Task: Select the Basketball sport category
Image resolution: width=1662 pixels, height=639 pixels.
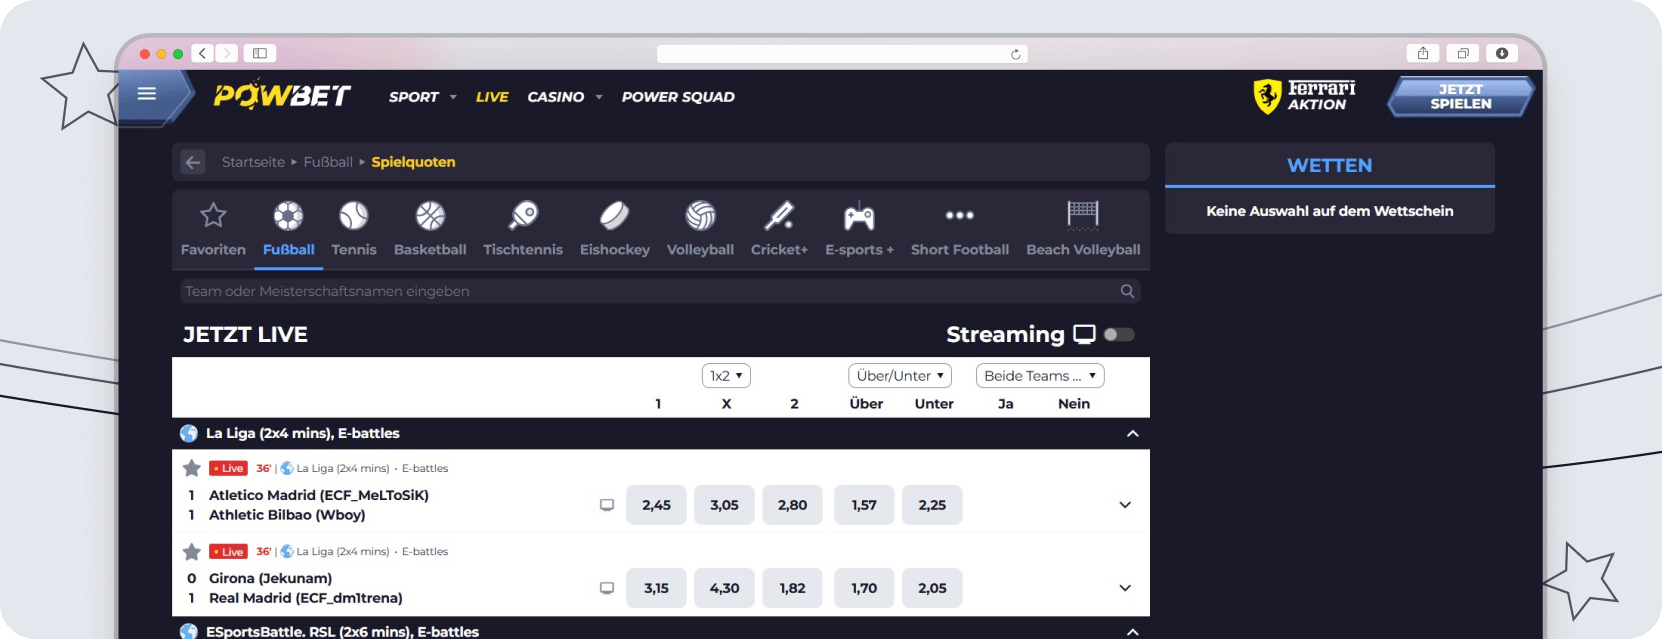Action: (x=430, y=228)
